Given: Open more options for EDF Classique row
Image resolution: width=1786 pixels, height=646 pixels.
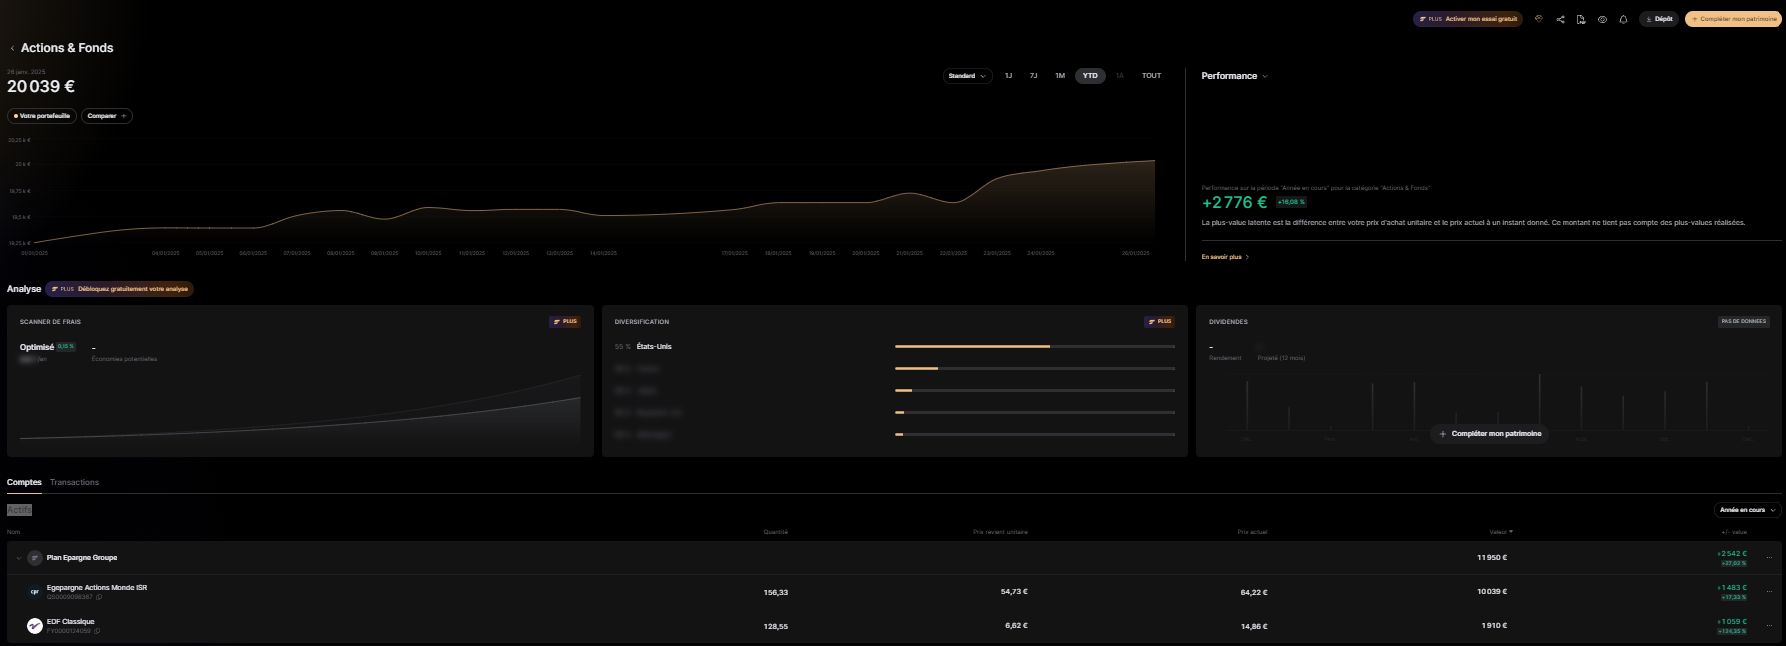Looking at the screenshot, I should point(1769,626).
